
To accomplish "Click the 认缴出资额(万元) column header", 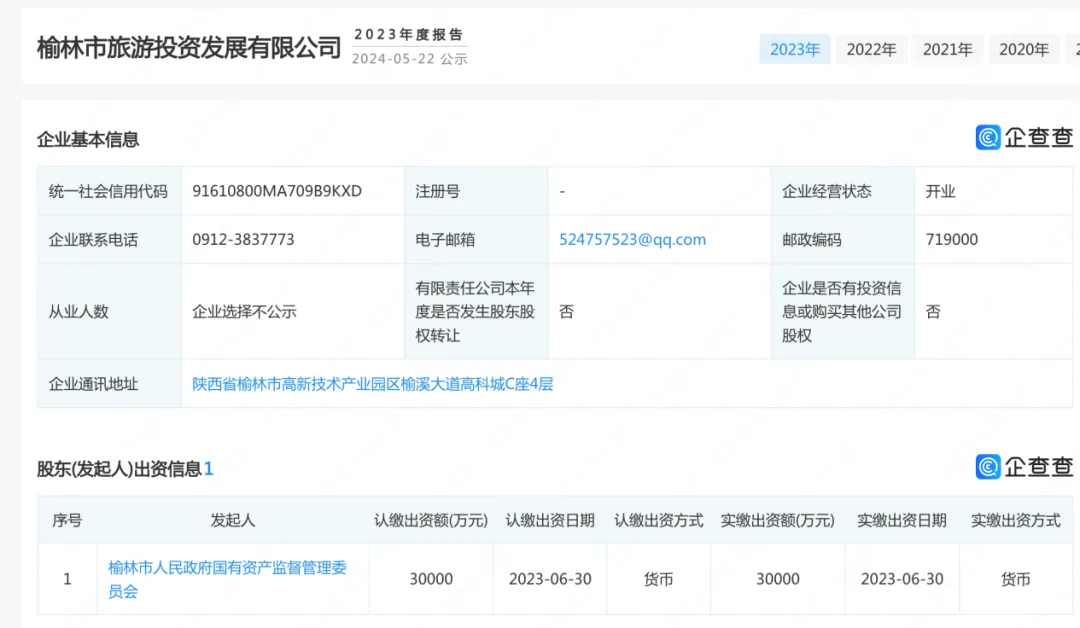I will (x=431, y=521).
